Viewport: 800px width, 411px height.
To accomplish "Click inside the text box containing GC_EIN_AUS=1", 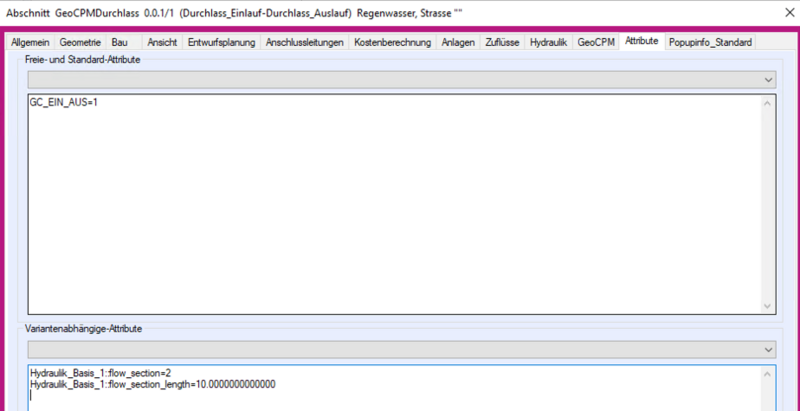I will (x=390, y=200).
